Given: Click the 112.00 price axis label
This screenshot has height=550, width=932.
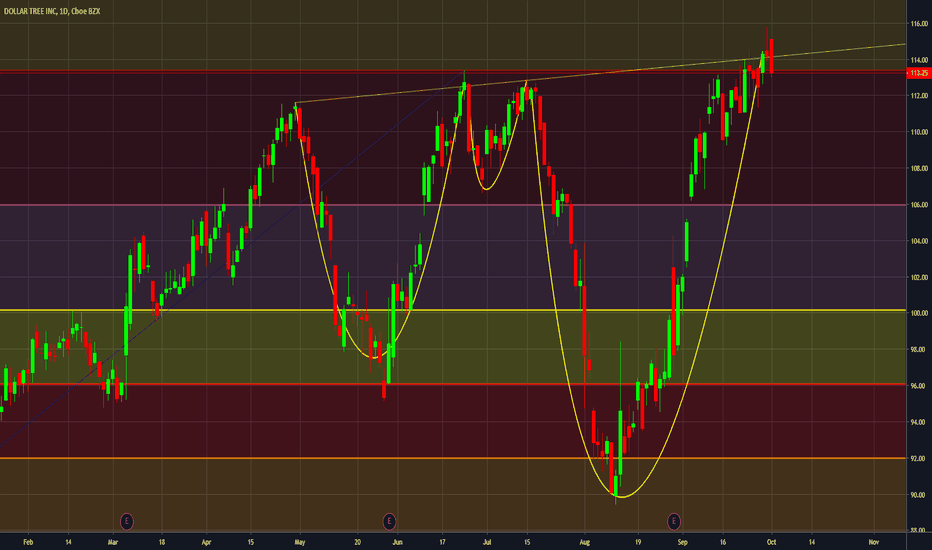Looking at the screenshot, I should coord(919,96).
